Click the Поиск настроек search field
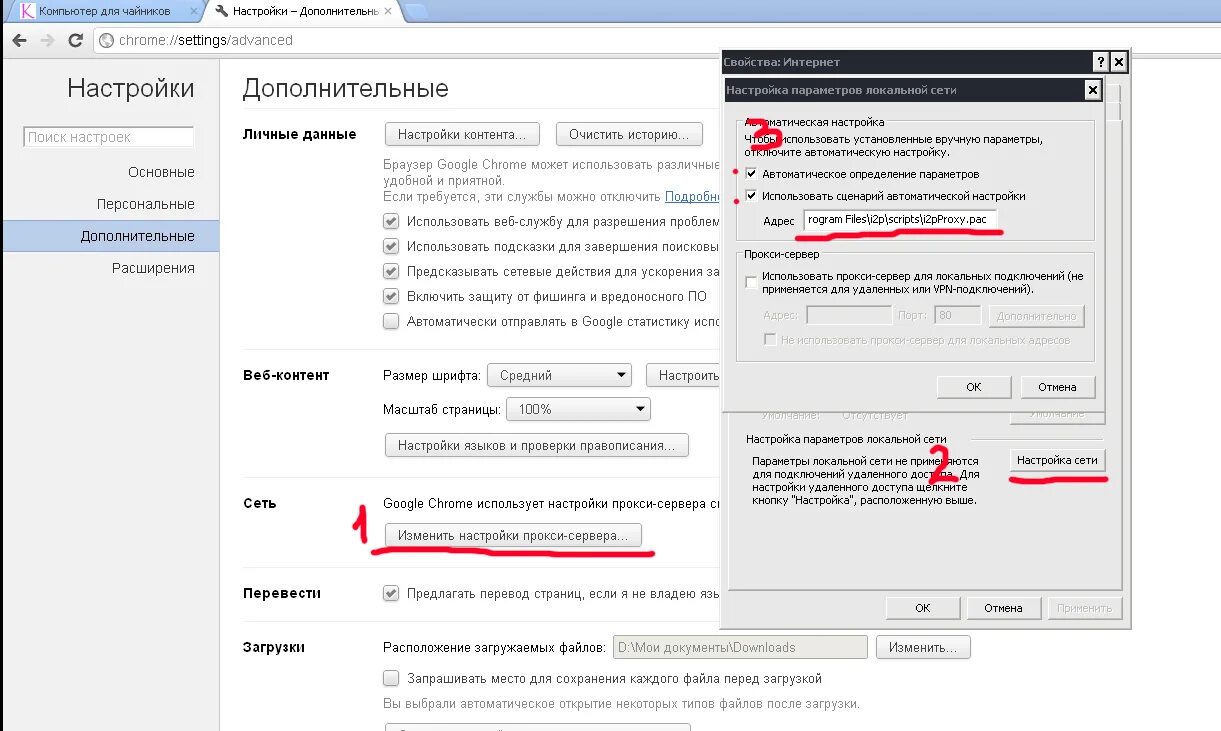Viewport: 1221px width, 731px height. coord(108,137)
